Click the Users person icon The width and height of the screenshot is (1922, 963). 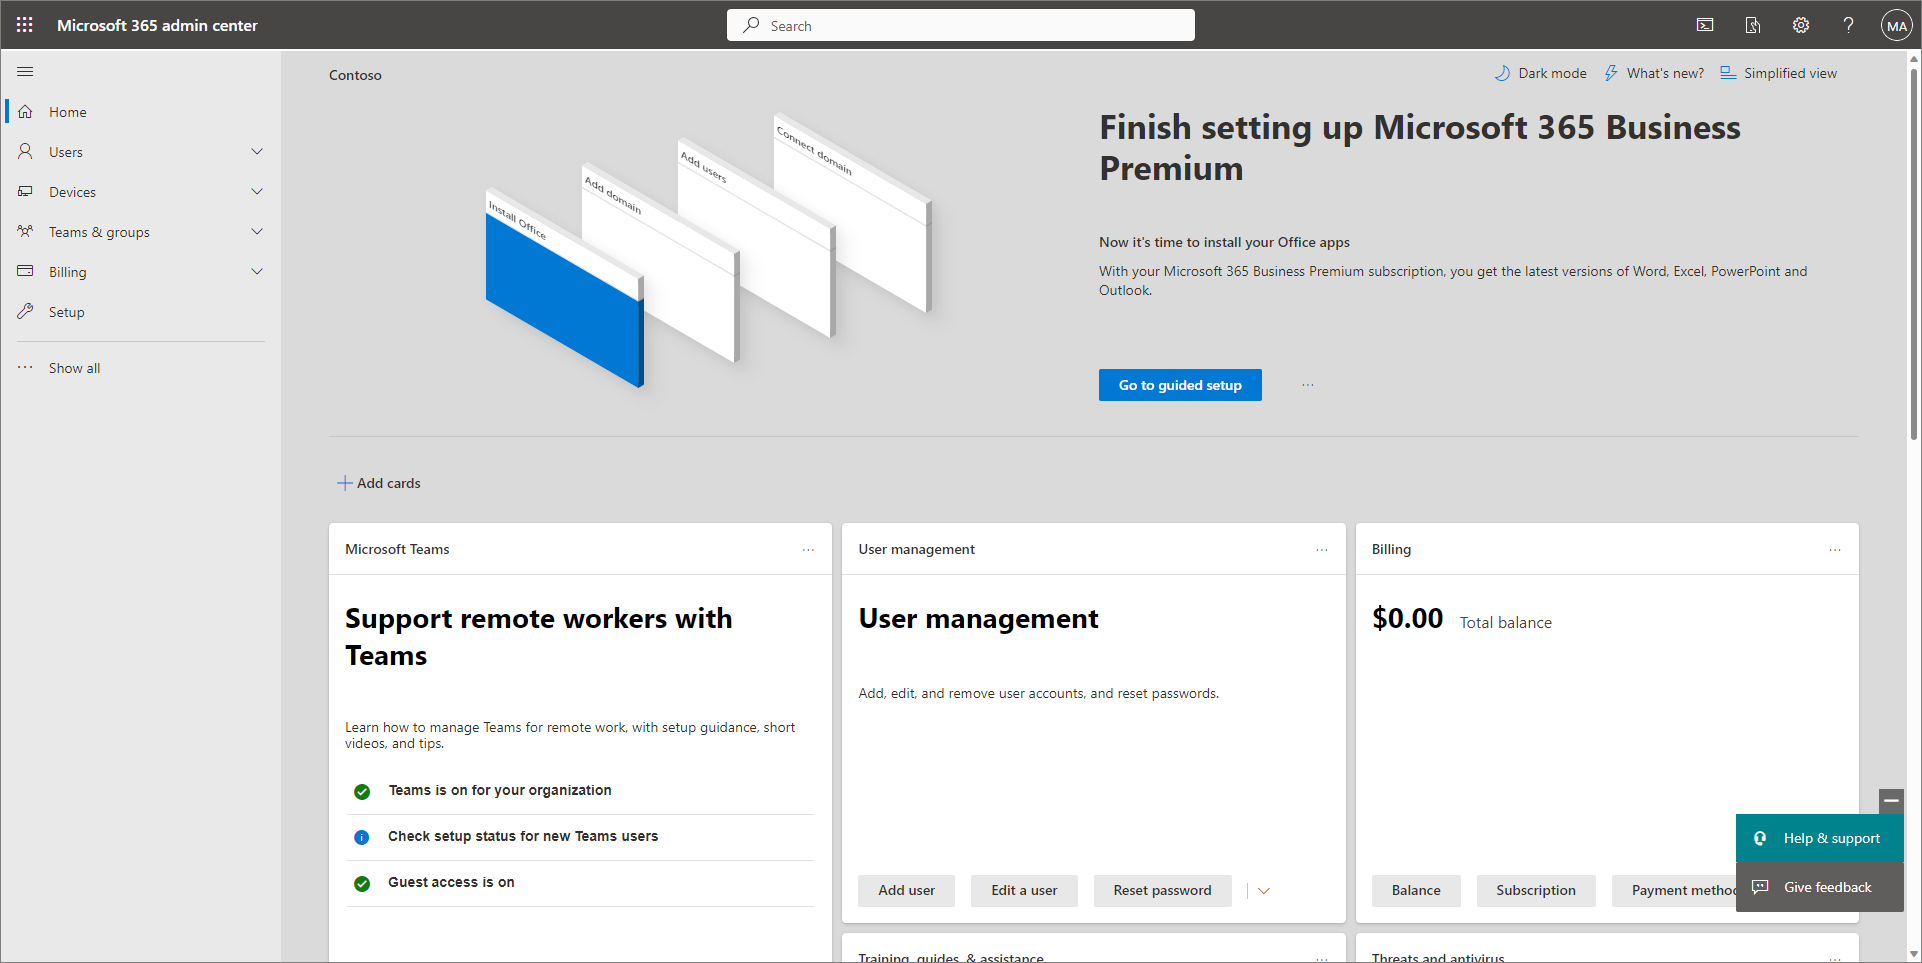pyautogui.click(x=26, y=152)
